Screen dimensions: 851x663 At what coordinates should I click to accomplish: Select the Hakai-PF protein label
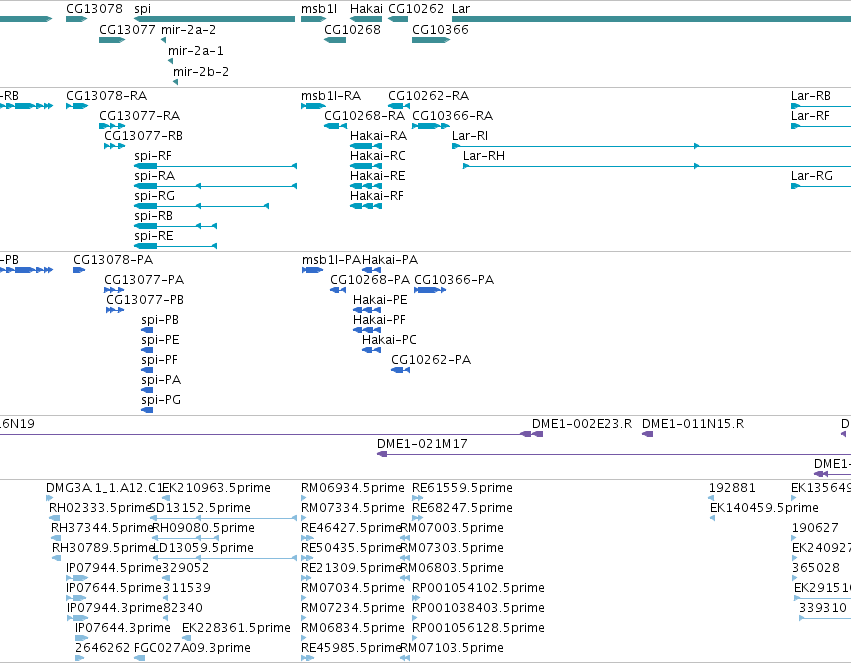pyautogui.click(x=379, y=320)
